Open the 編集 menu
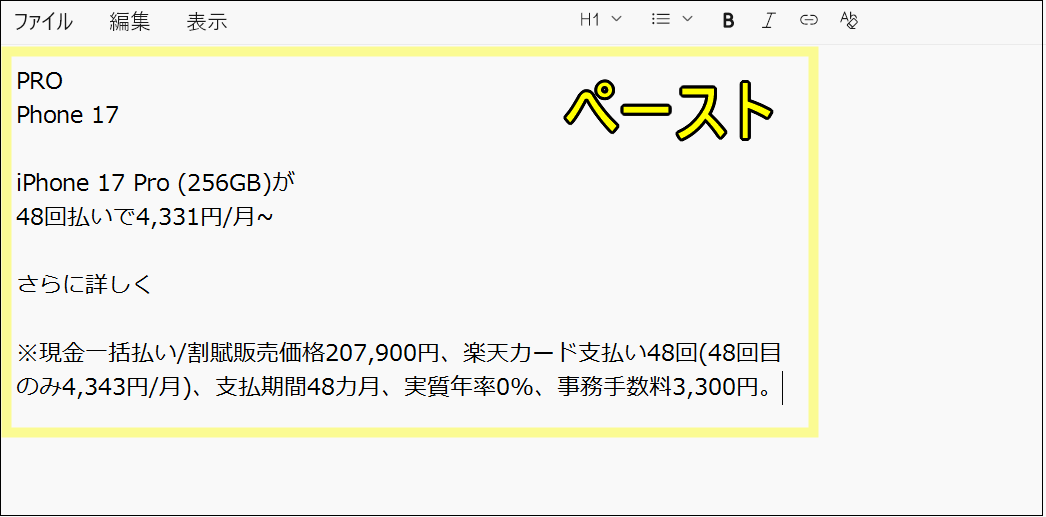This screenshot has height=517, width=1046. [x=130, y=22]
